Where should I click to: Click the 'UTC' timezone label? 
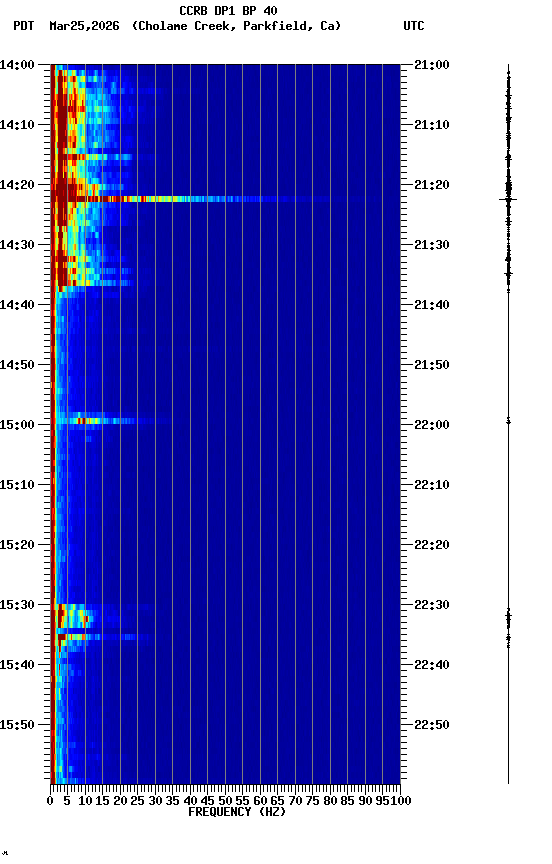tap(414, 26)
